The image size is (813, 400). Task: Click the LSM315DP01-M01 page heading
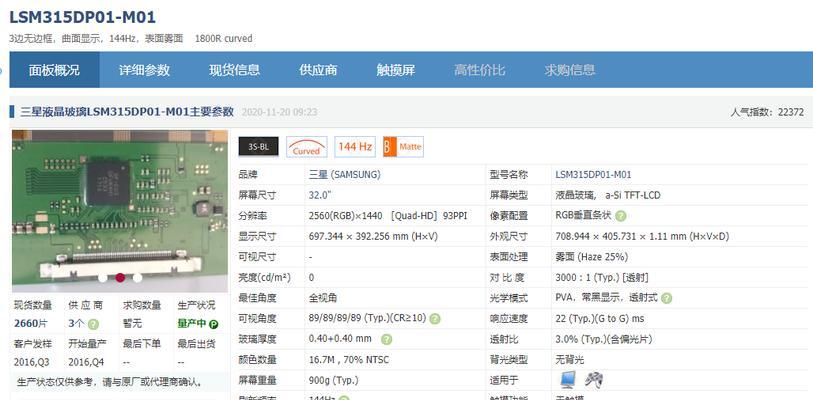82,17
